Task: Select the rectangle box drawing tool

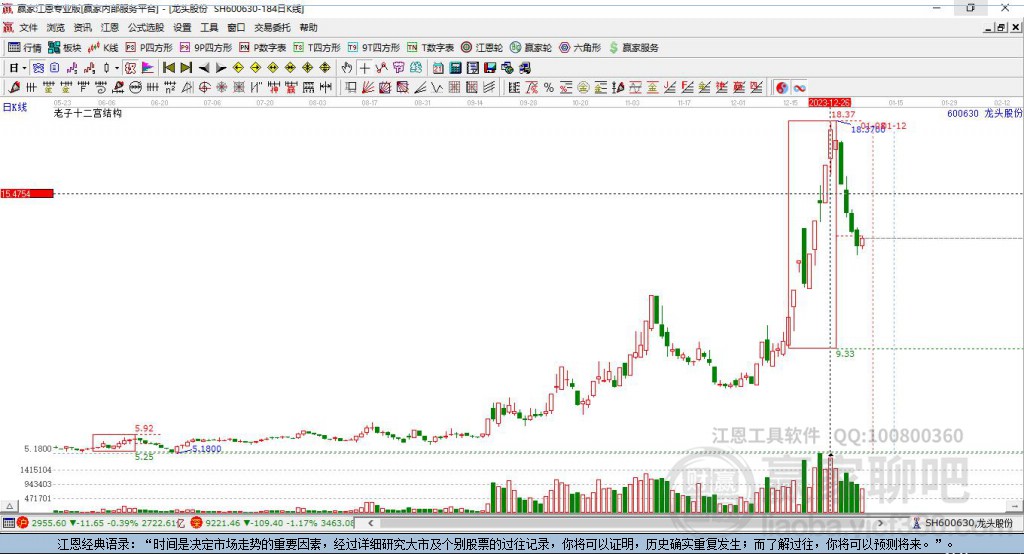Action: coord(351,88)
